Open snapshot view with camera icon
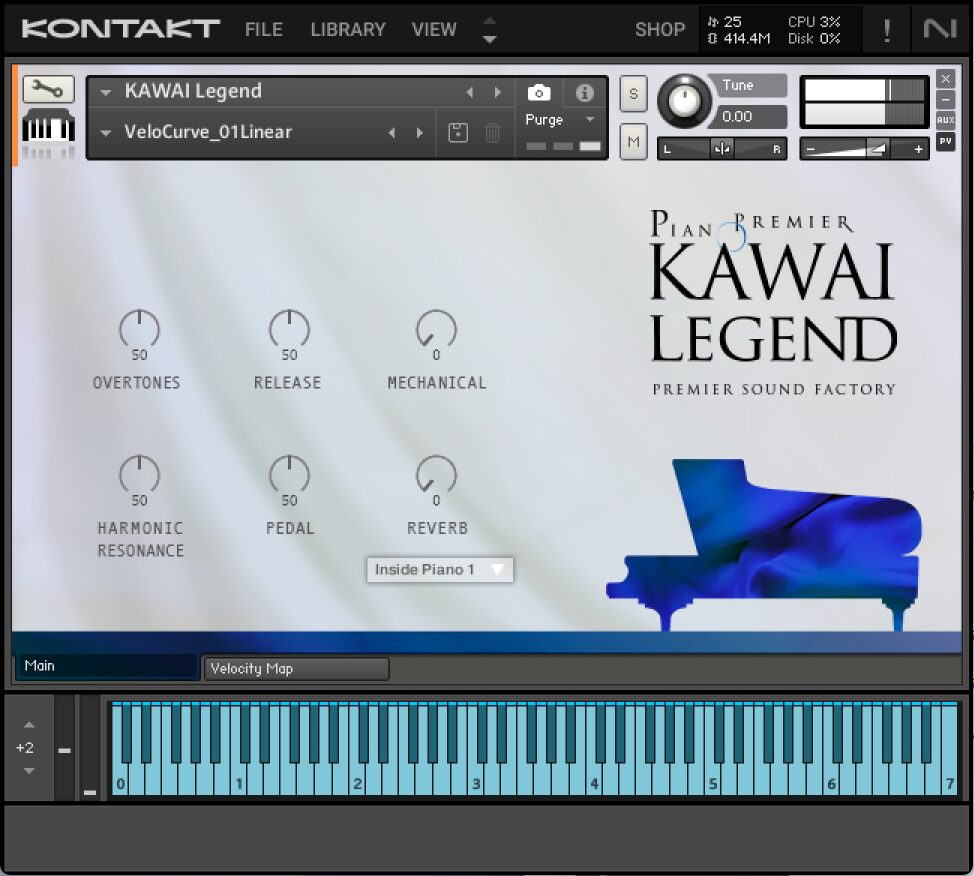Image resolution: width=974 pixels, height=876 pixels. click(539, 93)
